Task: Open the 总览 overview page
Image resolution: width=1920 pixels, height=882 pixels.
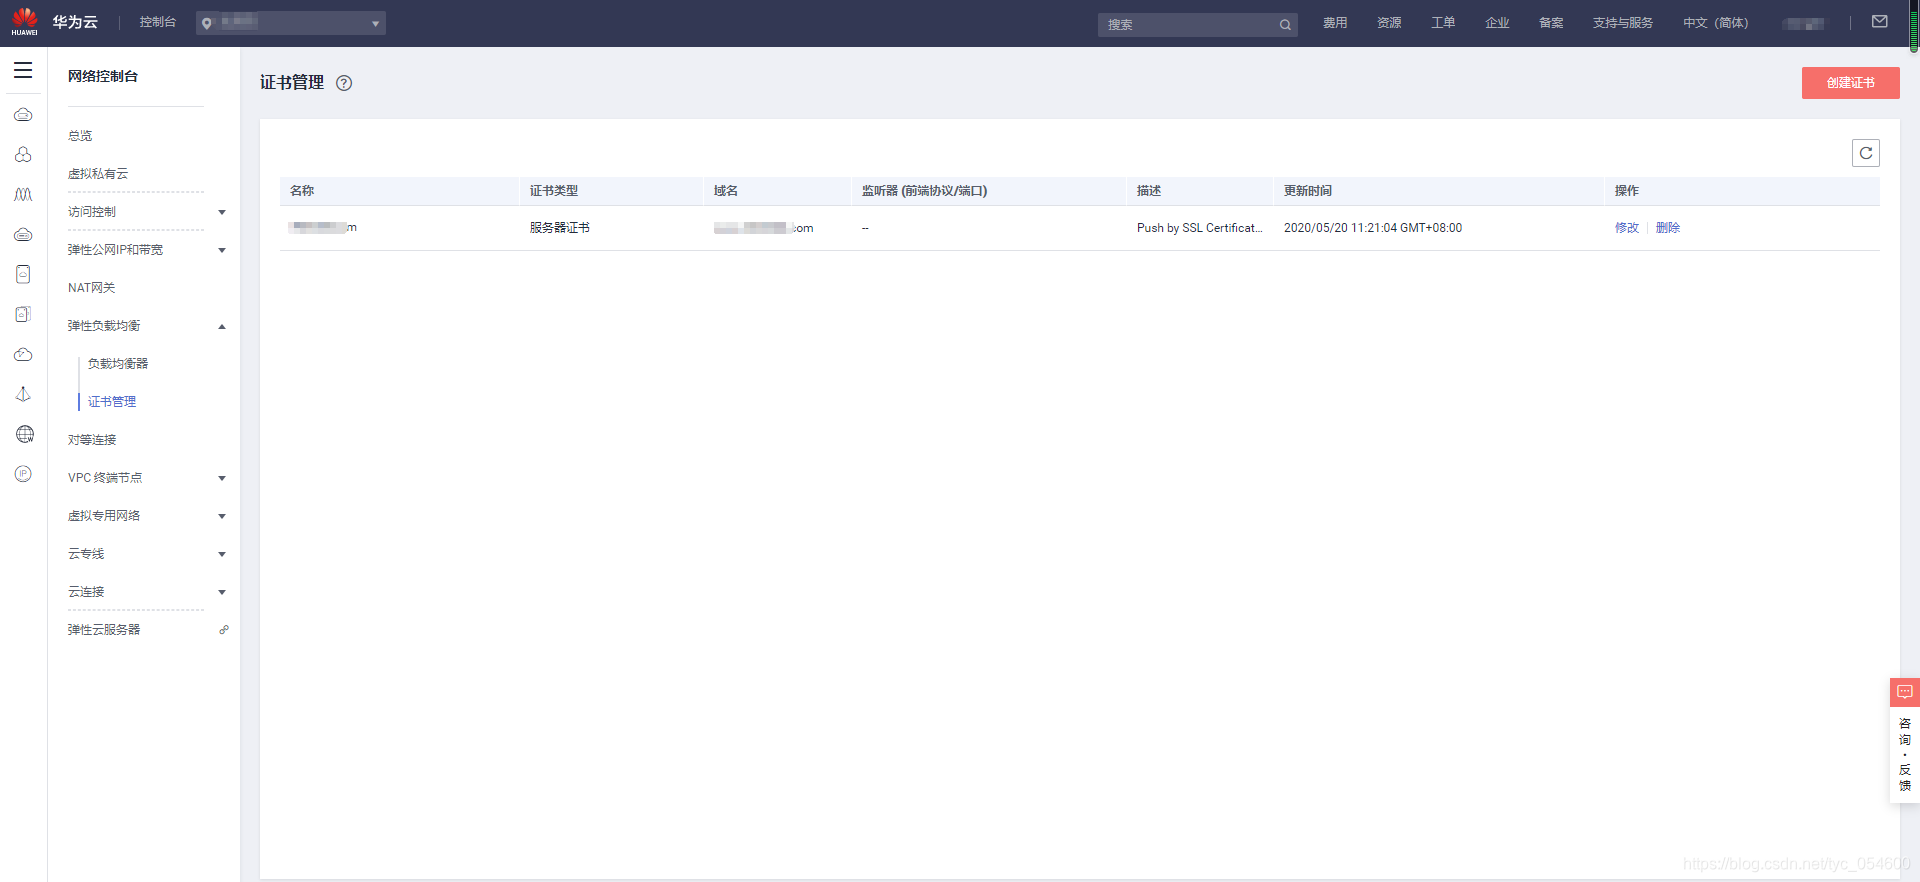Action: coord(80,136)
